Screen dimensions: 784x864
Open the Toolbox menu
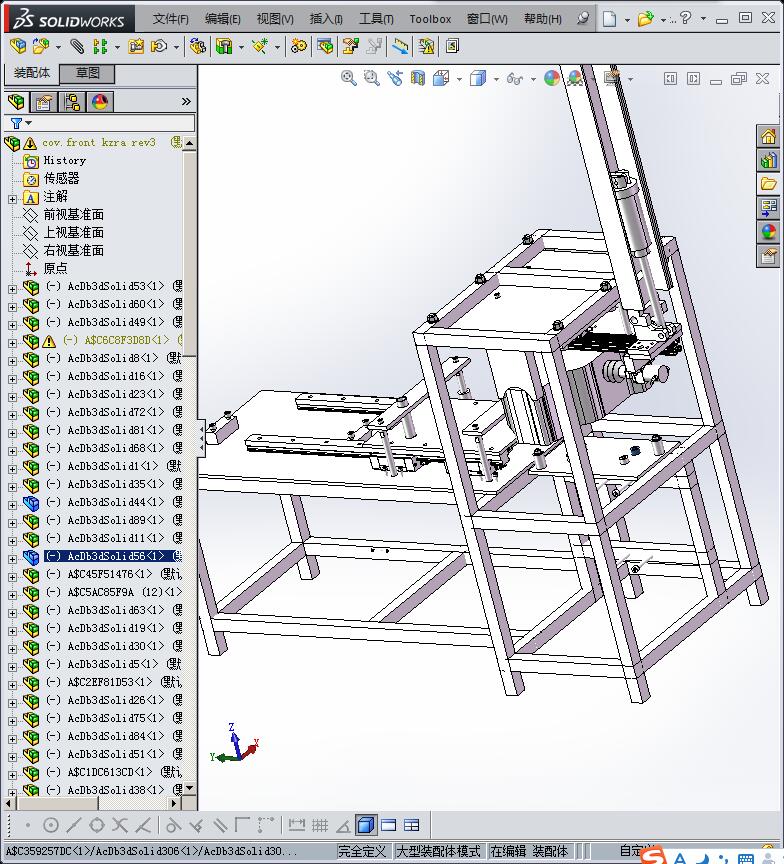pyautogui.click(x=430, y=19)
